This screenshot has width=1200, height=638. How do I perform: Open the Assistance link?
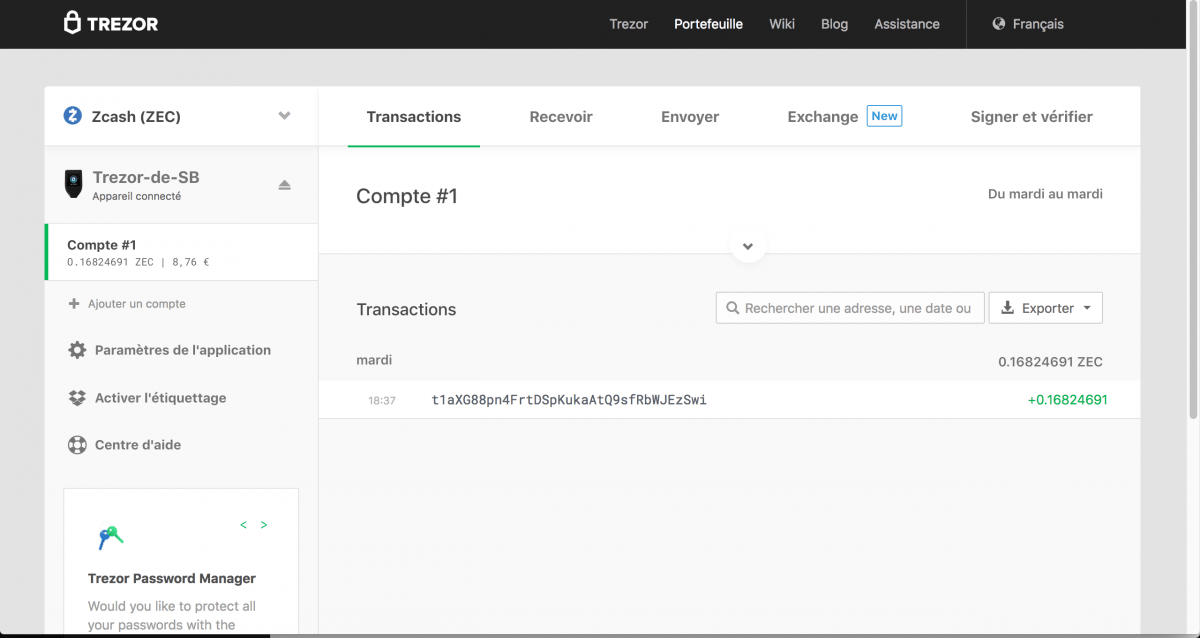click(x=906, y=24)
